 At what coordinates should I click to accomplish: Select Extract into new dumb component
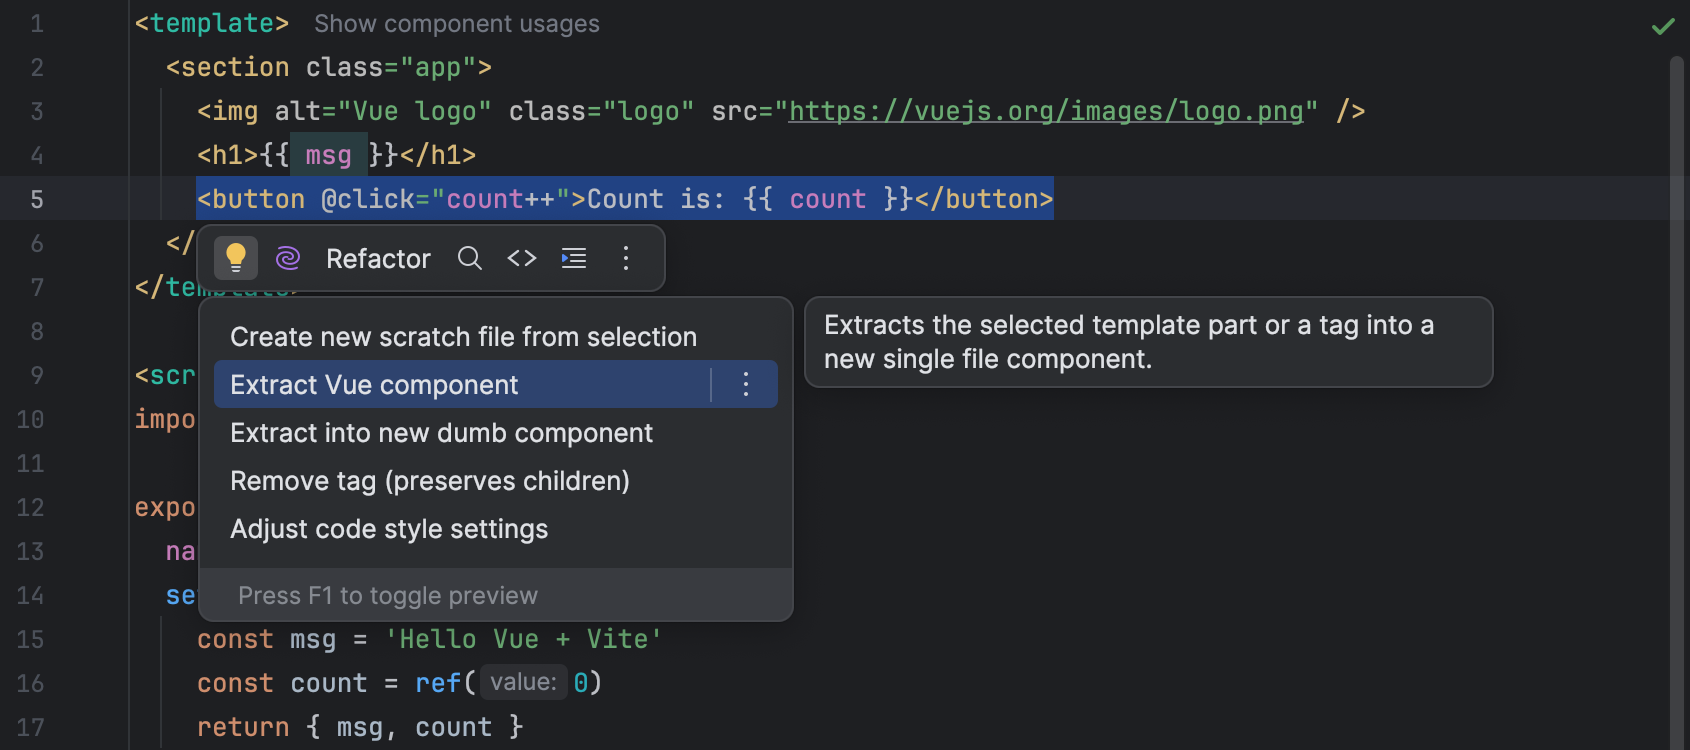[441, 432]
